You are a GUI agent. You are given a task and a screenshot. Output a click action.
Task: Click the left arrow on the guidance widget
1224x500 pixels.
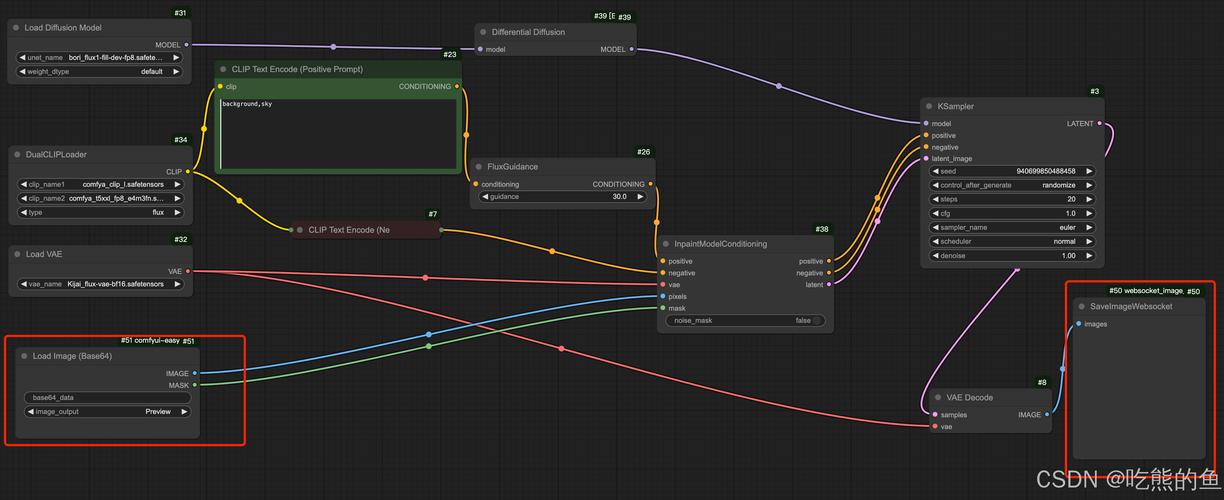(x=485, y=197)
